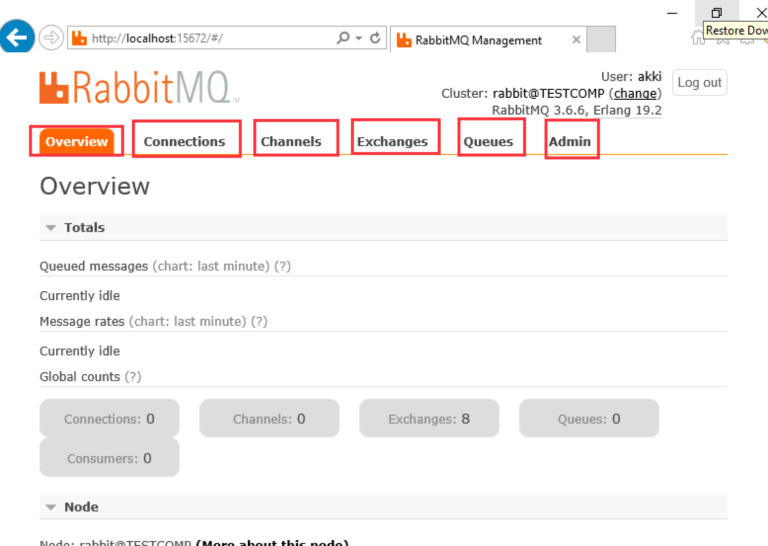The height and width of the screenshot is (546, 768).
Task: Open help for Global counts
Action: [133, 377]
